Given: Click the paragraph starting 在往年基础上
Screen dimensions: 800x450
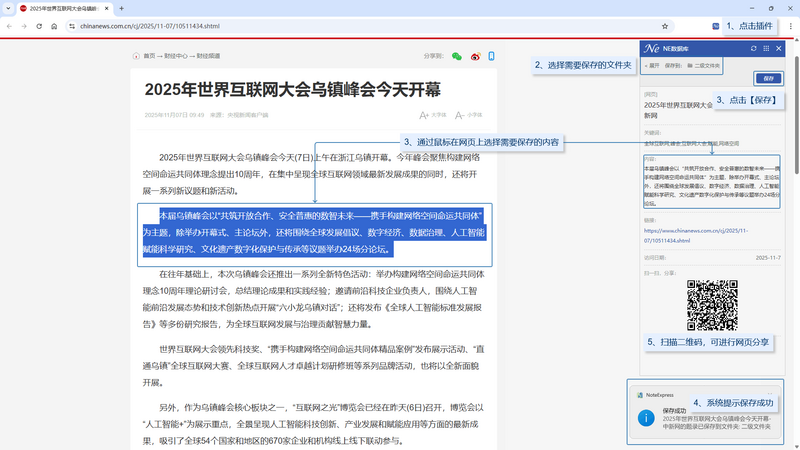Looking at the screenshot, I should (x=314, y=299).
